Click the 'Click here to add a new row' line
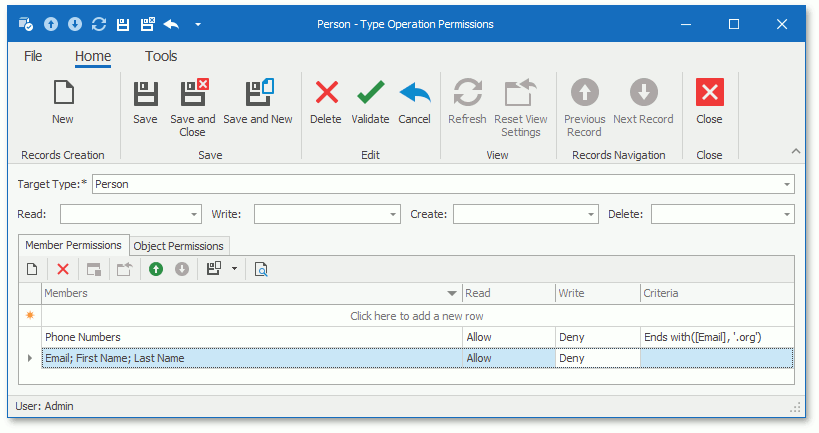Screen dimensions: 819x433 [417, 316]
